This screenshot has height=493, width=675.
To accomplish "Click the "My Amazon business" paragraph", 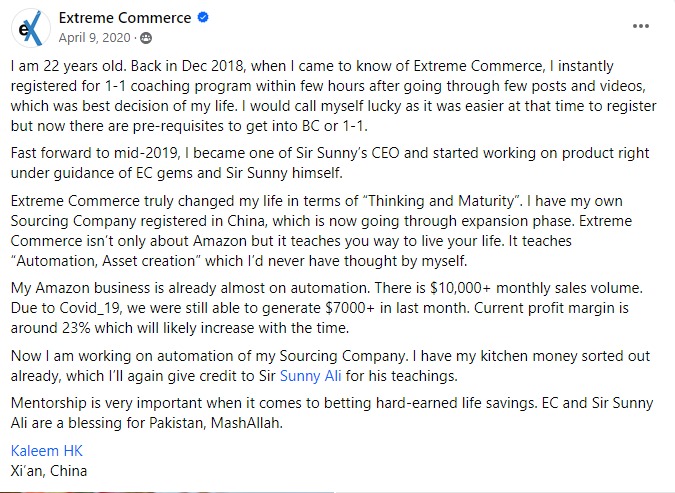I will pyautogui.click(x=327, y=308).
